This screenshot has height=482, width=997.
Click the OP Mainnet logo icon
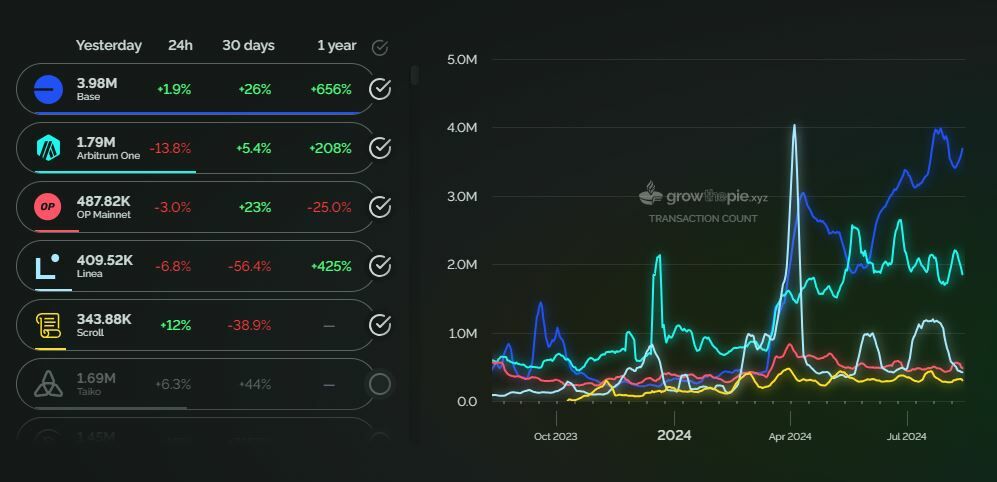pos(48,207)
